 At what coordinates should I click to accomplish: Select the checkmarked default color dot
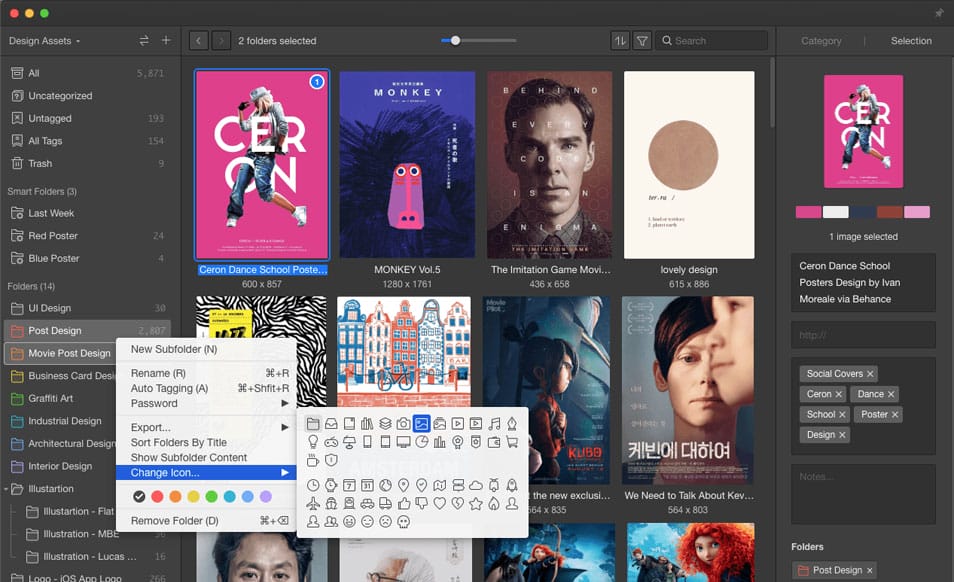click(x=139, y=496)
